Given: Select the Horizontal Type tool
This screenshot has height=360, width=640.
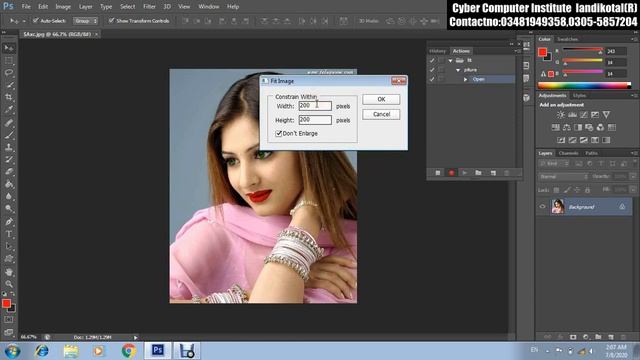Looking at the screenshot, I should click(9, 234).
